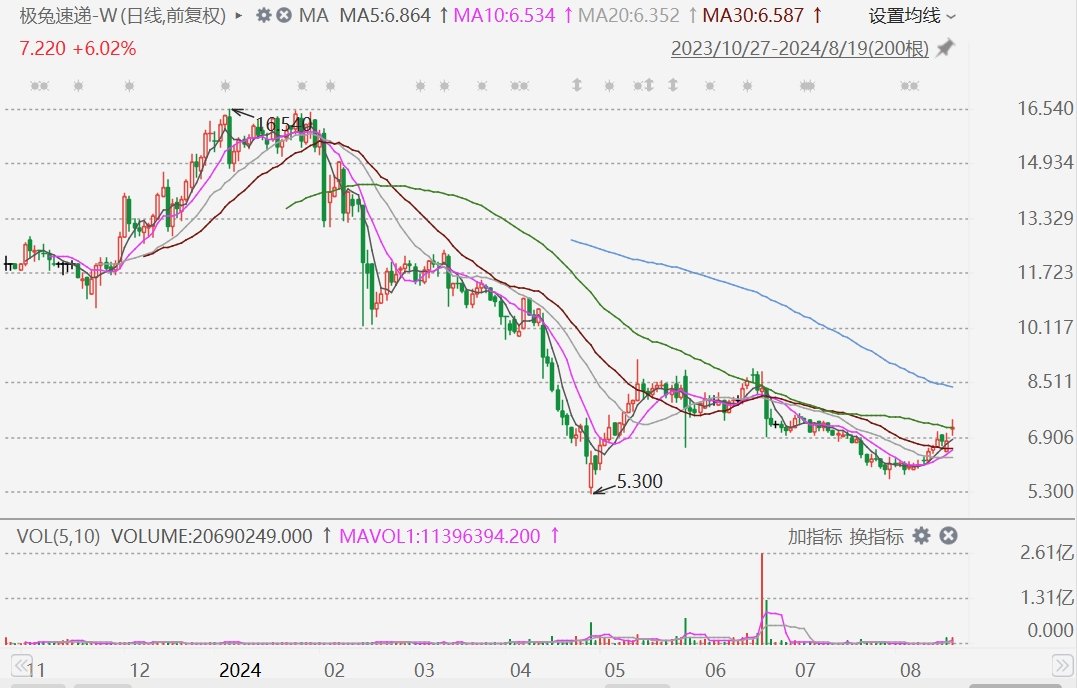Click the MA indicator label

point(313,15)
